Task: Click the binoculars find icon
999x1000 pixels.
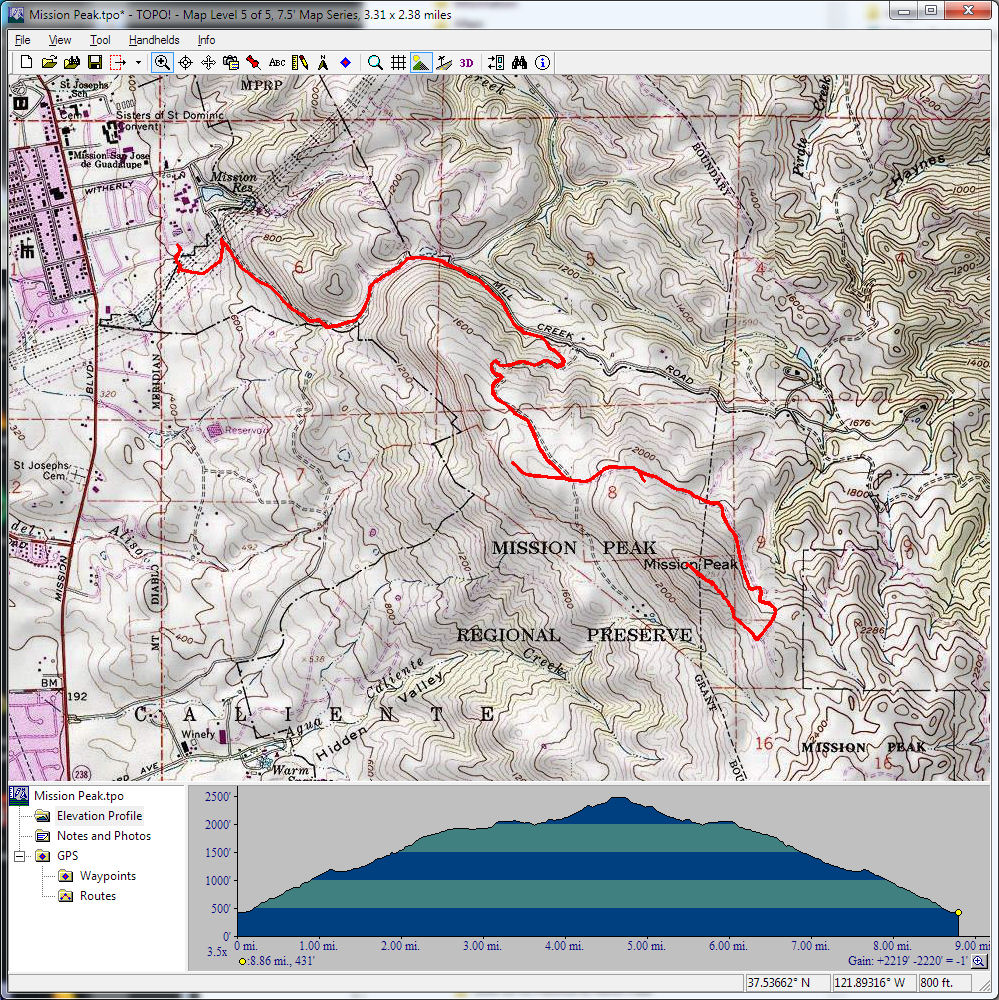Action: pyautogui.click(x=519, y=62)
